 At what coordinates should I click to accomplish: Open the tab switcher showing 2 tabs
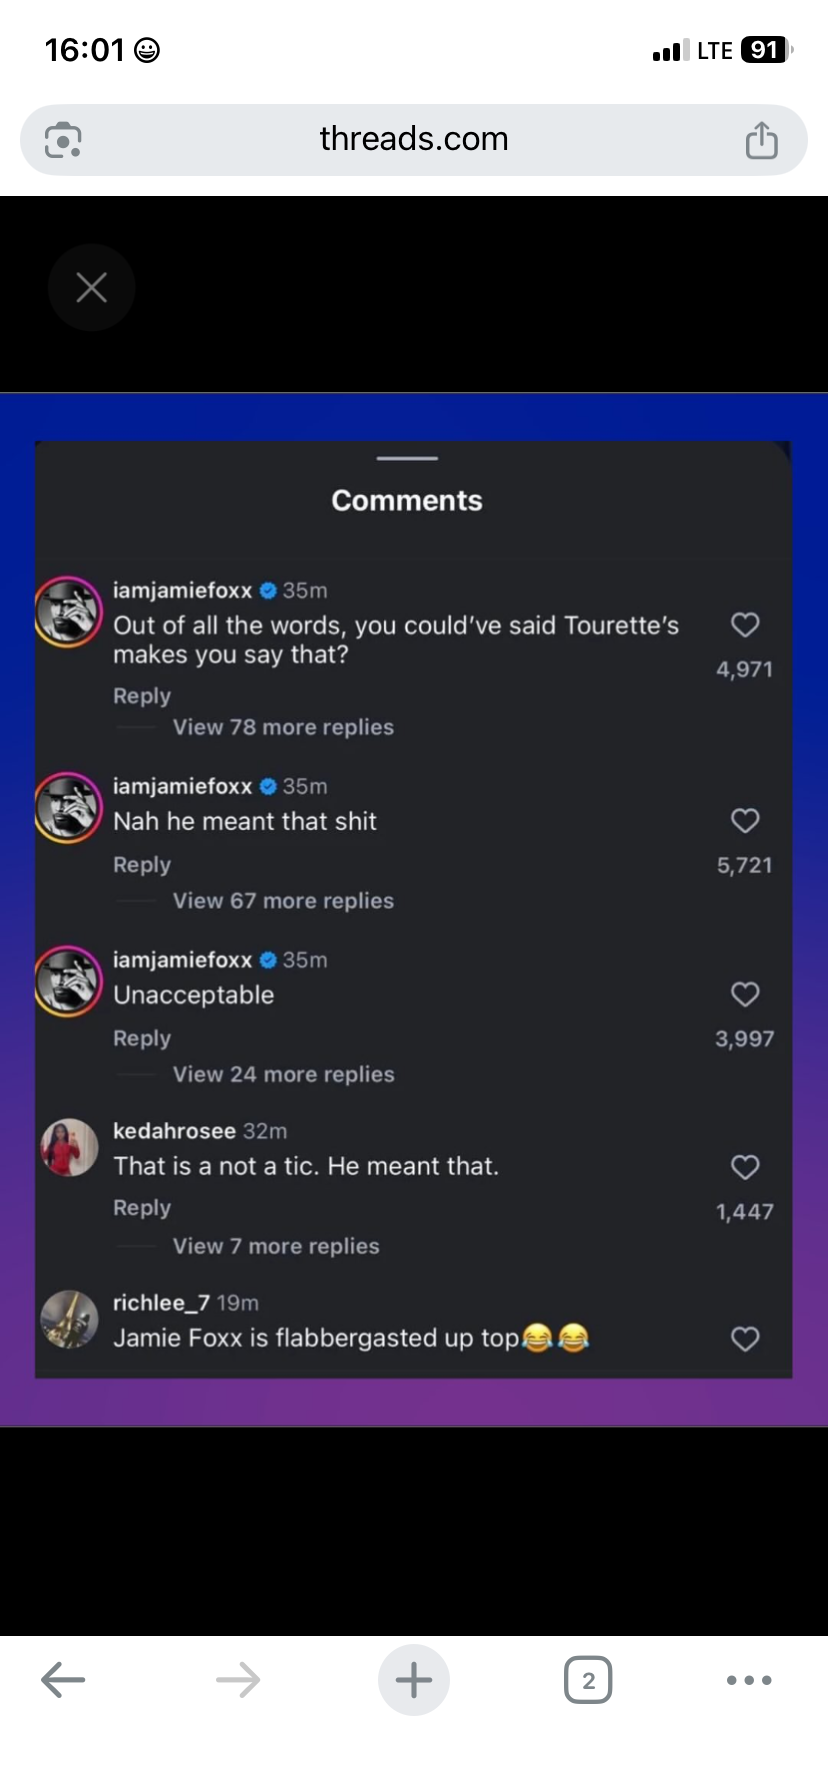588,1680
